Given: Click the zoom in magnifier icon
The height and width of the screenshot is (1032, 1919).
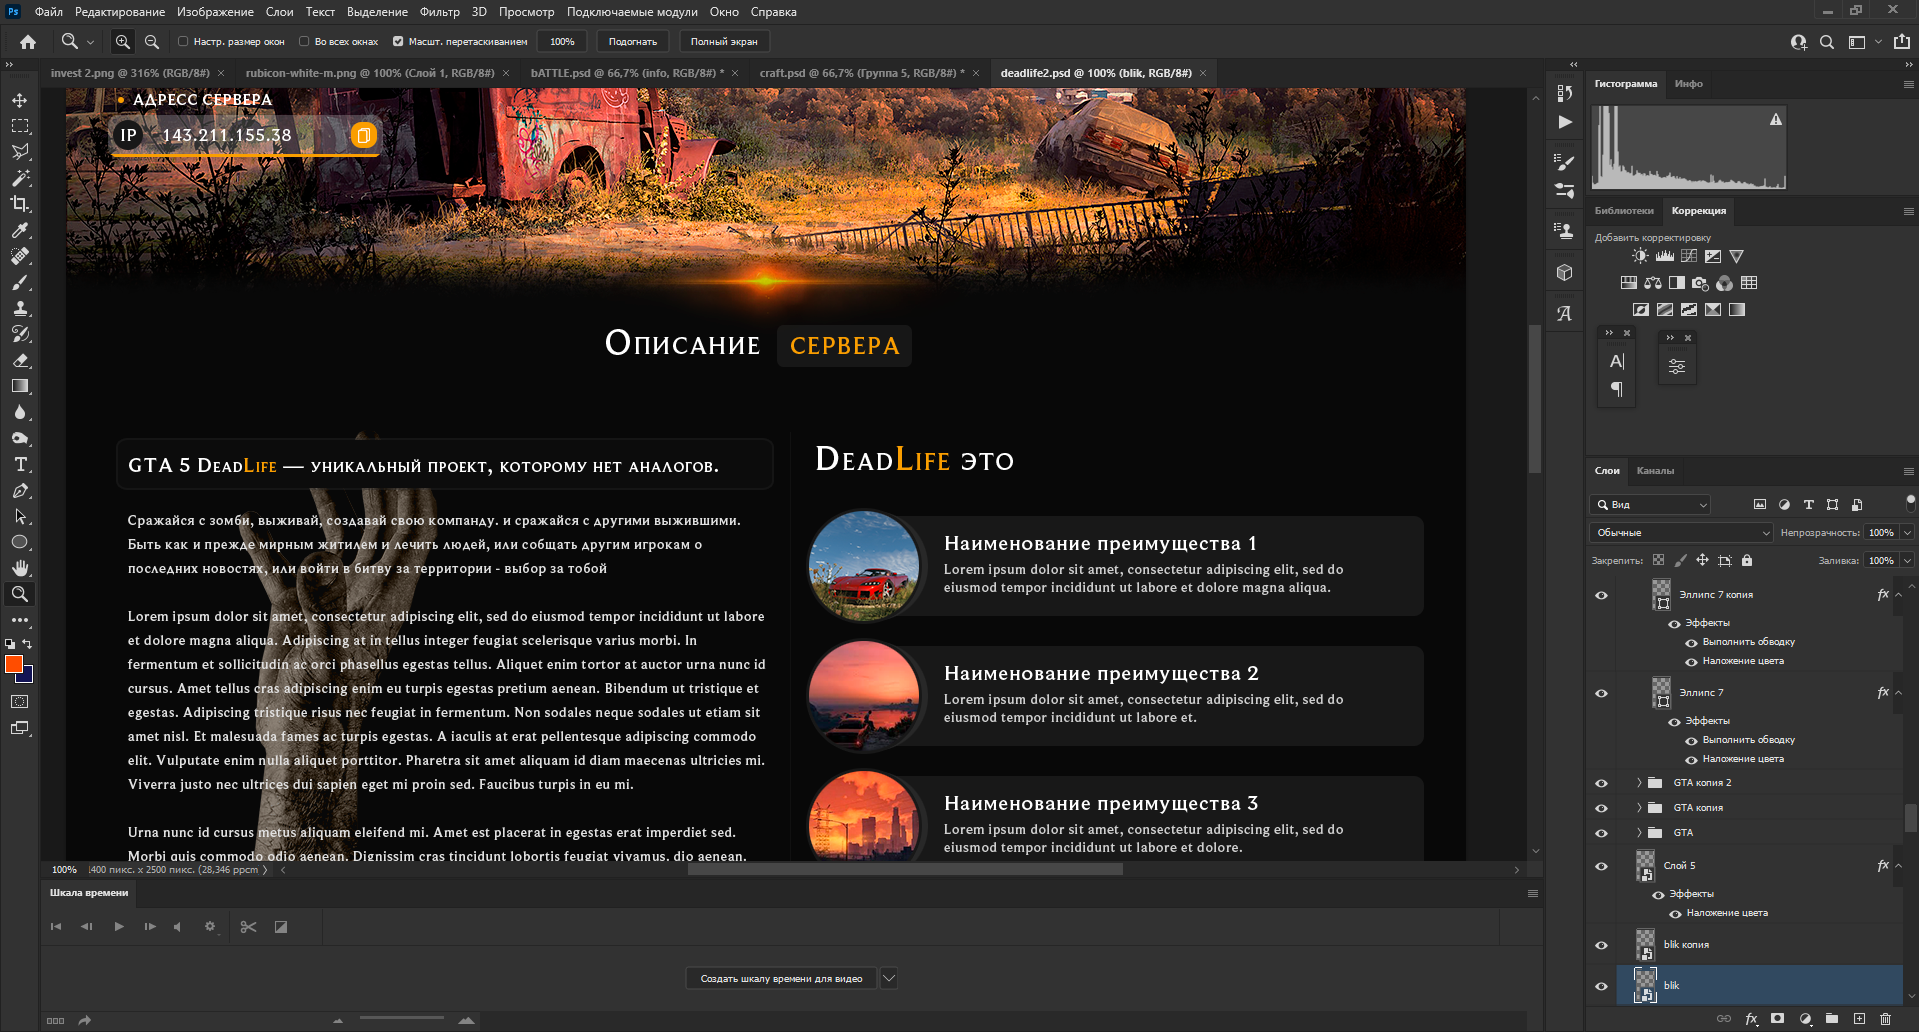Looking at the screenshot, I should [123, 42].
